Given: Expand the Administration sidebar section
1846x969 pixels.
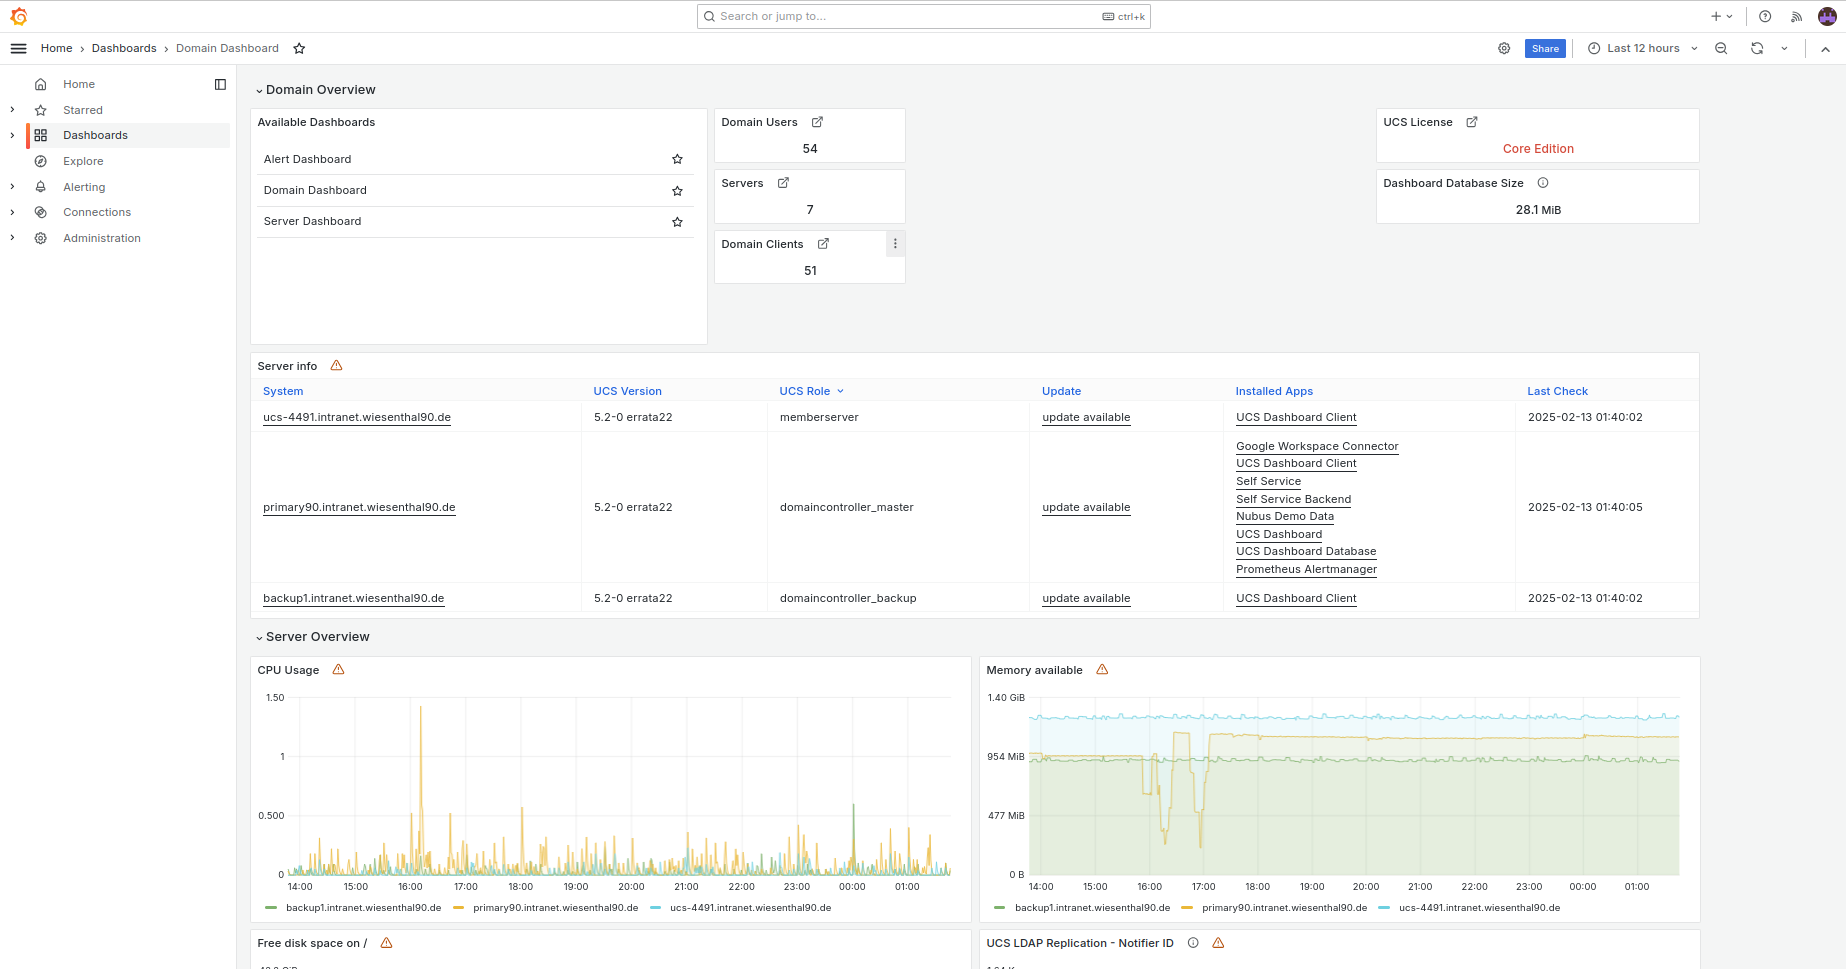Looking at the screenshot, I should (x=12, y=238).
